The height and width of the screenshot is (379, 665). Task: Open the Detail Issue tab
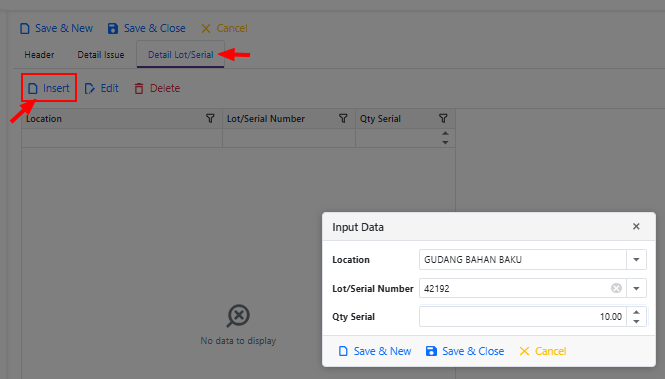[x=101, y=55]
